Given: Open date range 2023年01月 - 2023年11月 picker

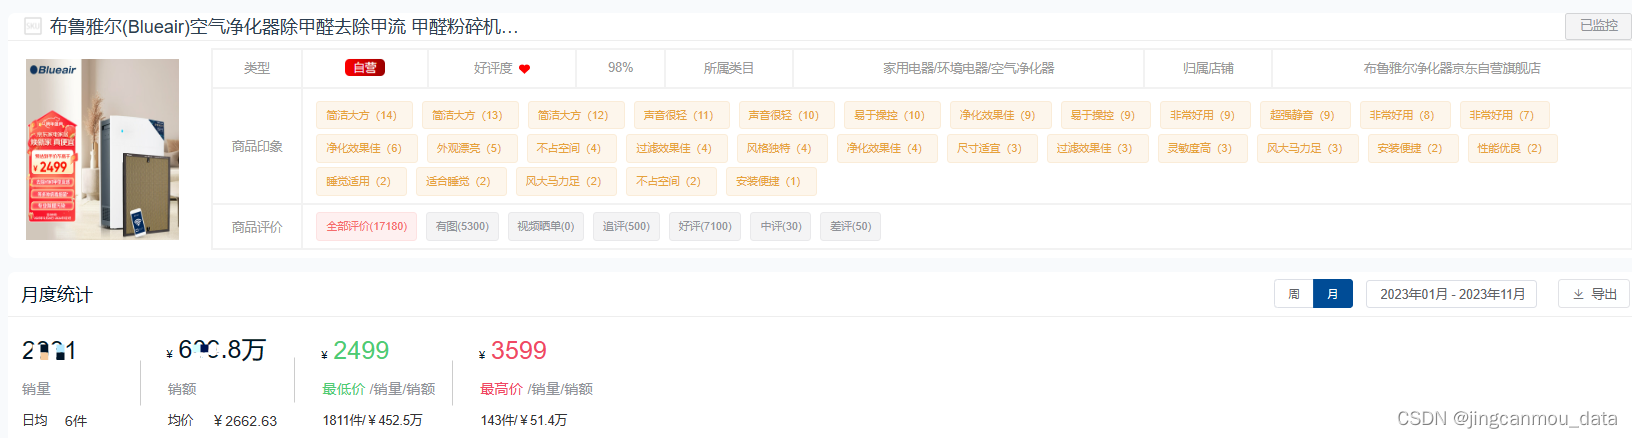Looking at the screenshot, I should point(1453,294).
